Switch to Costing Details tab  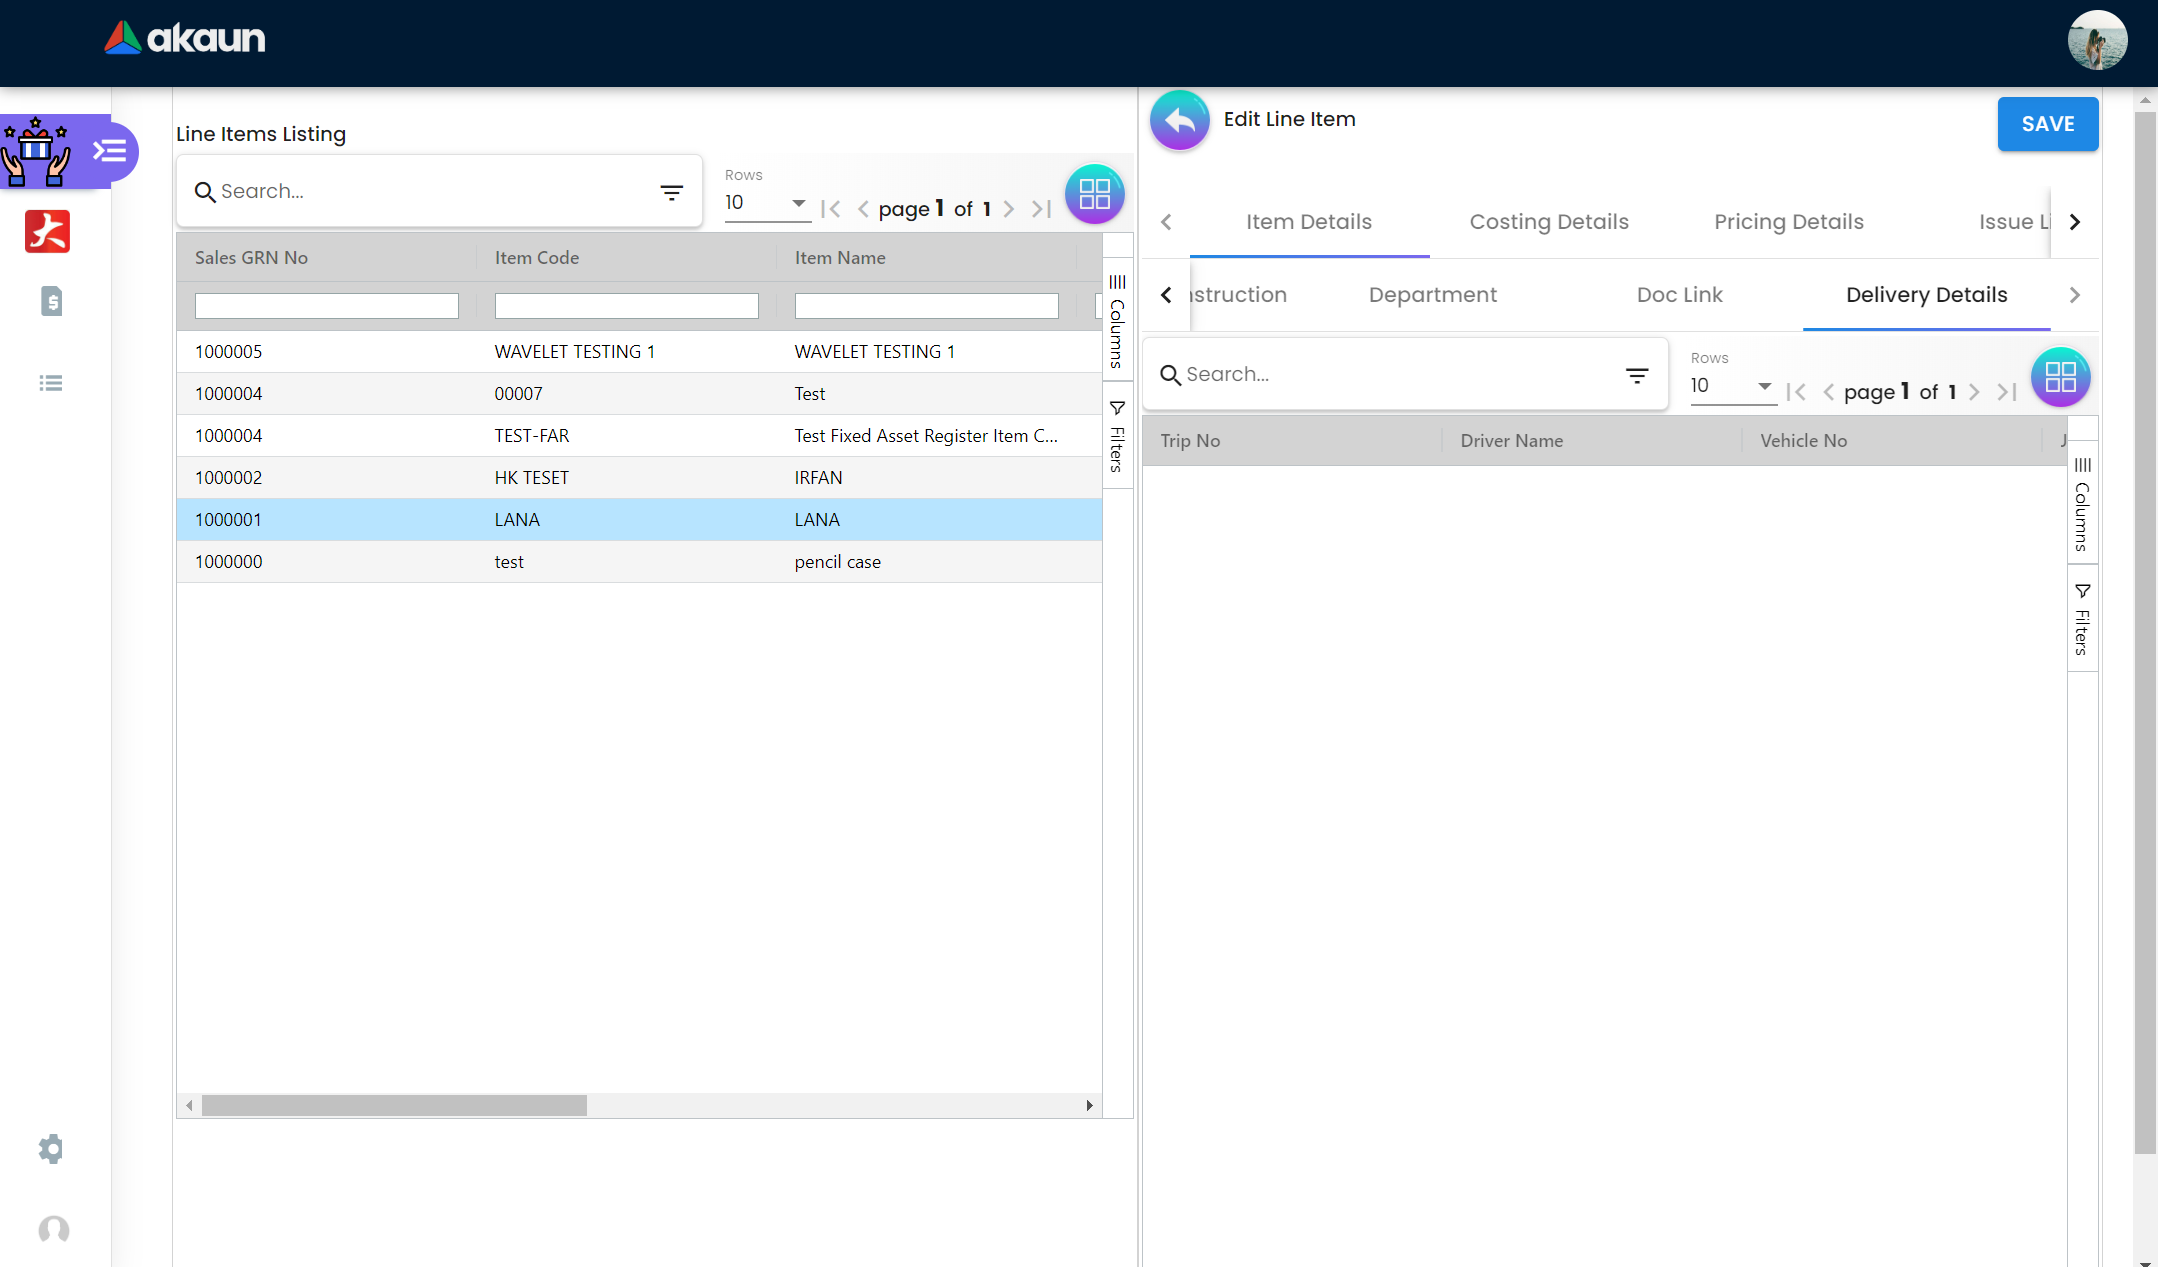click(x=1548, y=222)
